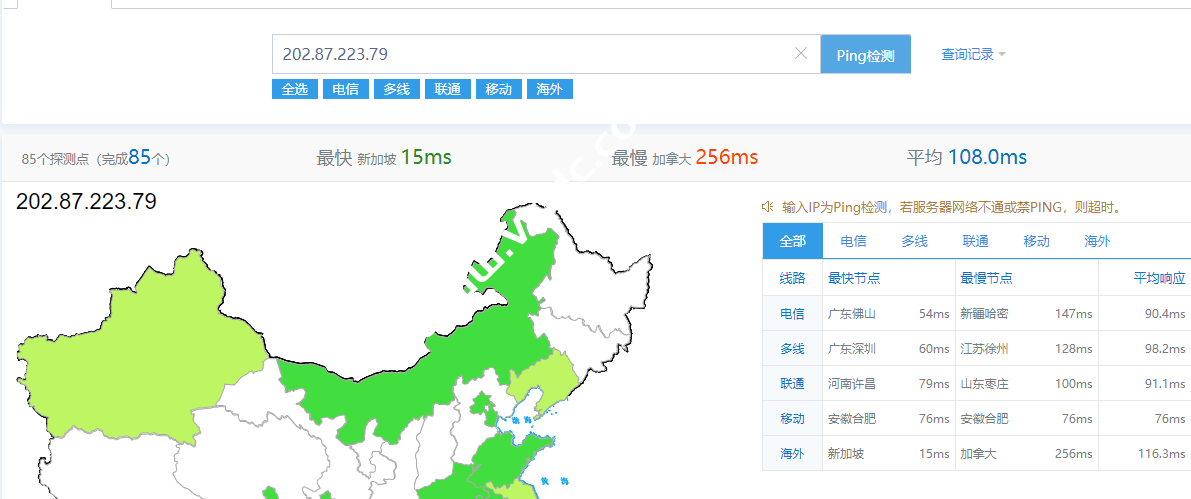Toggle the 多线 filter tag below the search box
Viewport: 1191px width, 499px height.
click(x=396, y=89)
